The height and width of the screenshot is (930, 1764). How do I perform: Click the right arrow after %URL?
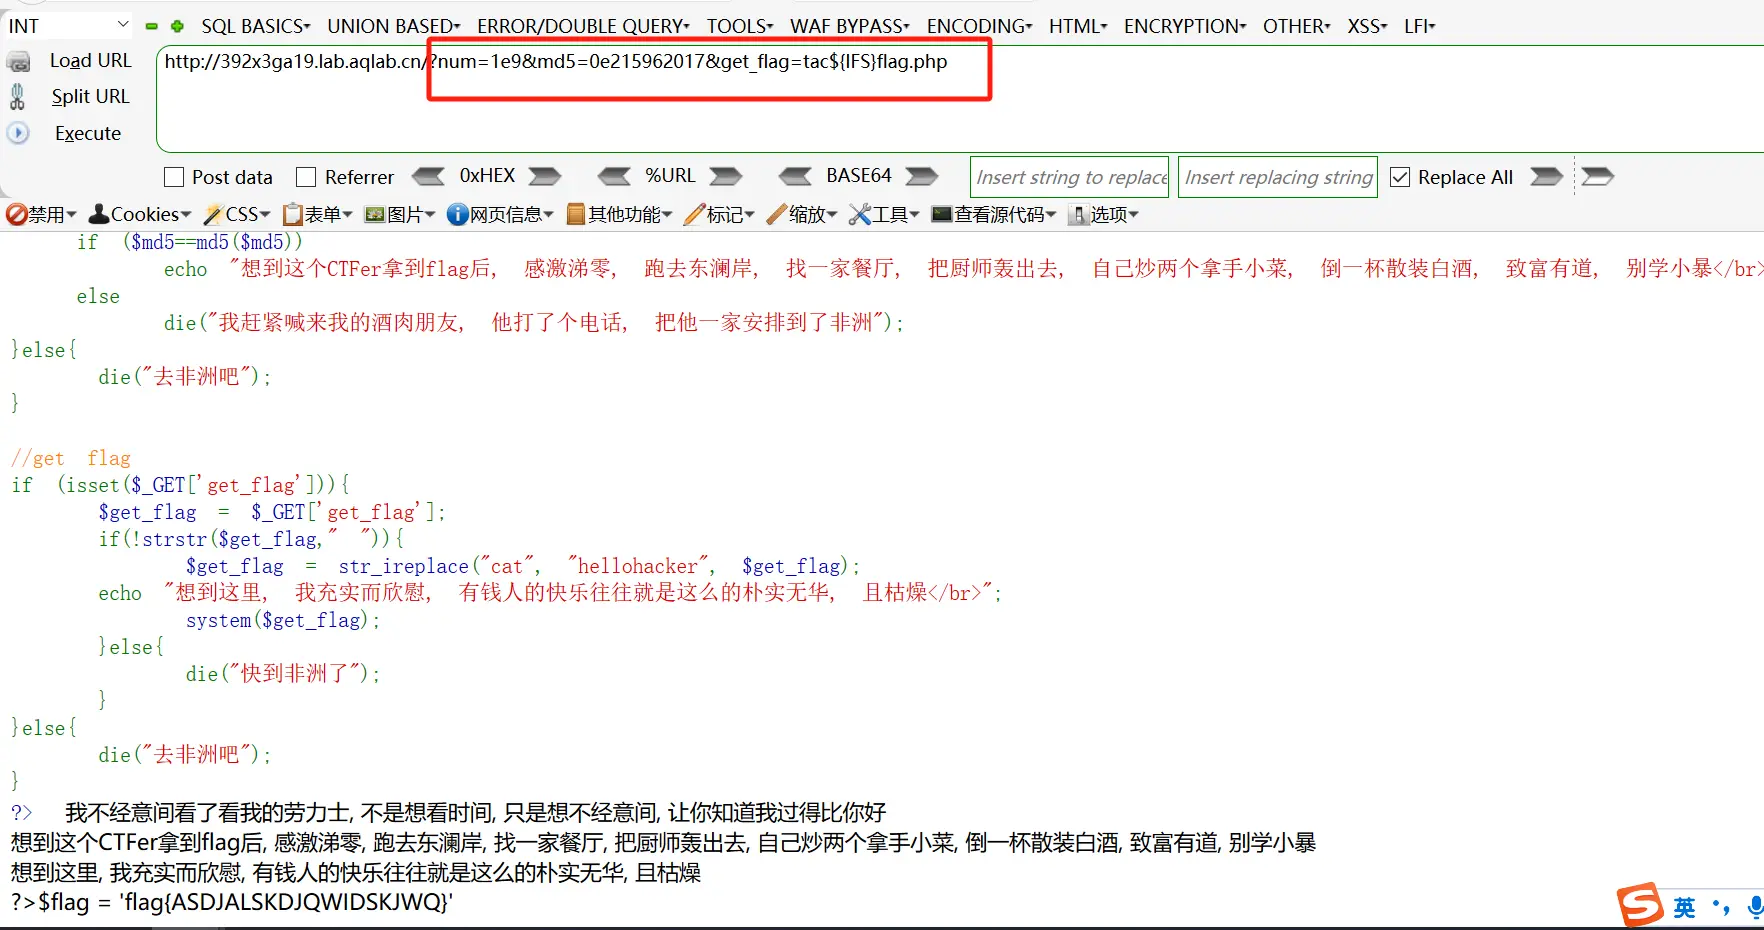click(x=726, y=177)
